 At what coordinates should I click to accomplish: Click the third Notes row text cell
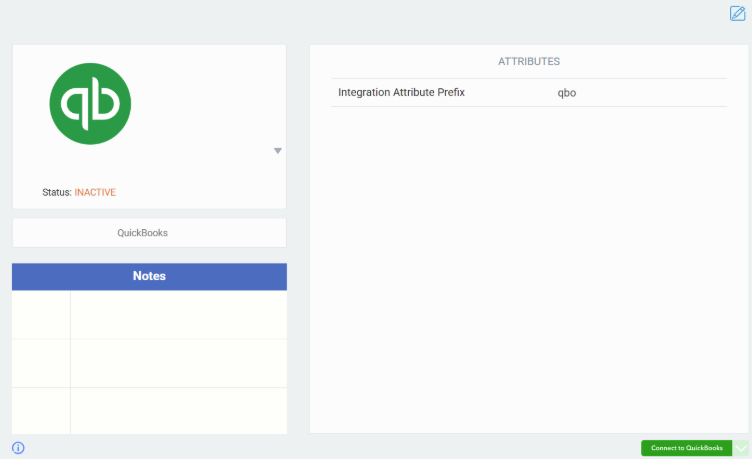[x=178, y=410]
